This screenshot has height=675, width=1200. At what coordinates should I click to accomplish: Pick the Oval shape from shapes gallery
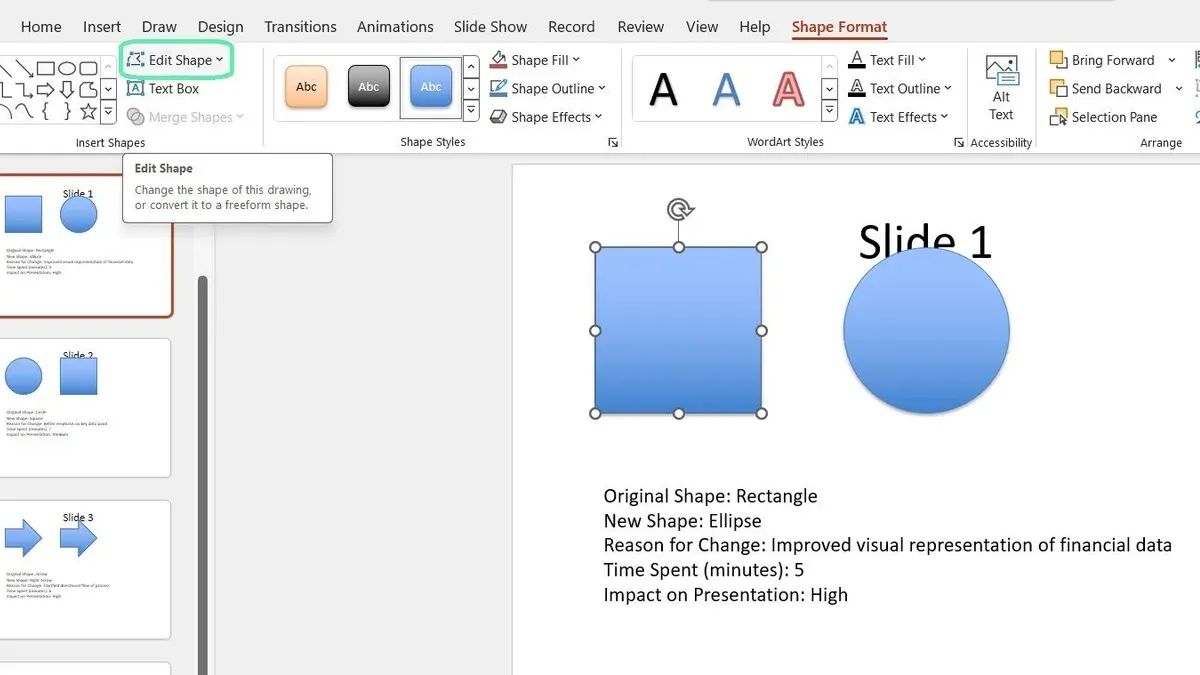[67, 68]
